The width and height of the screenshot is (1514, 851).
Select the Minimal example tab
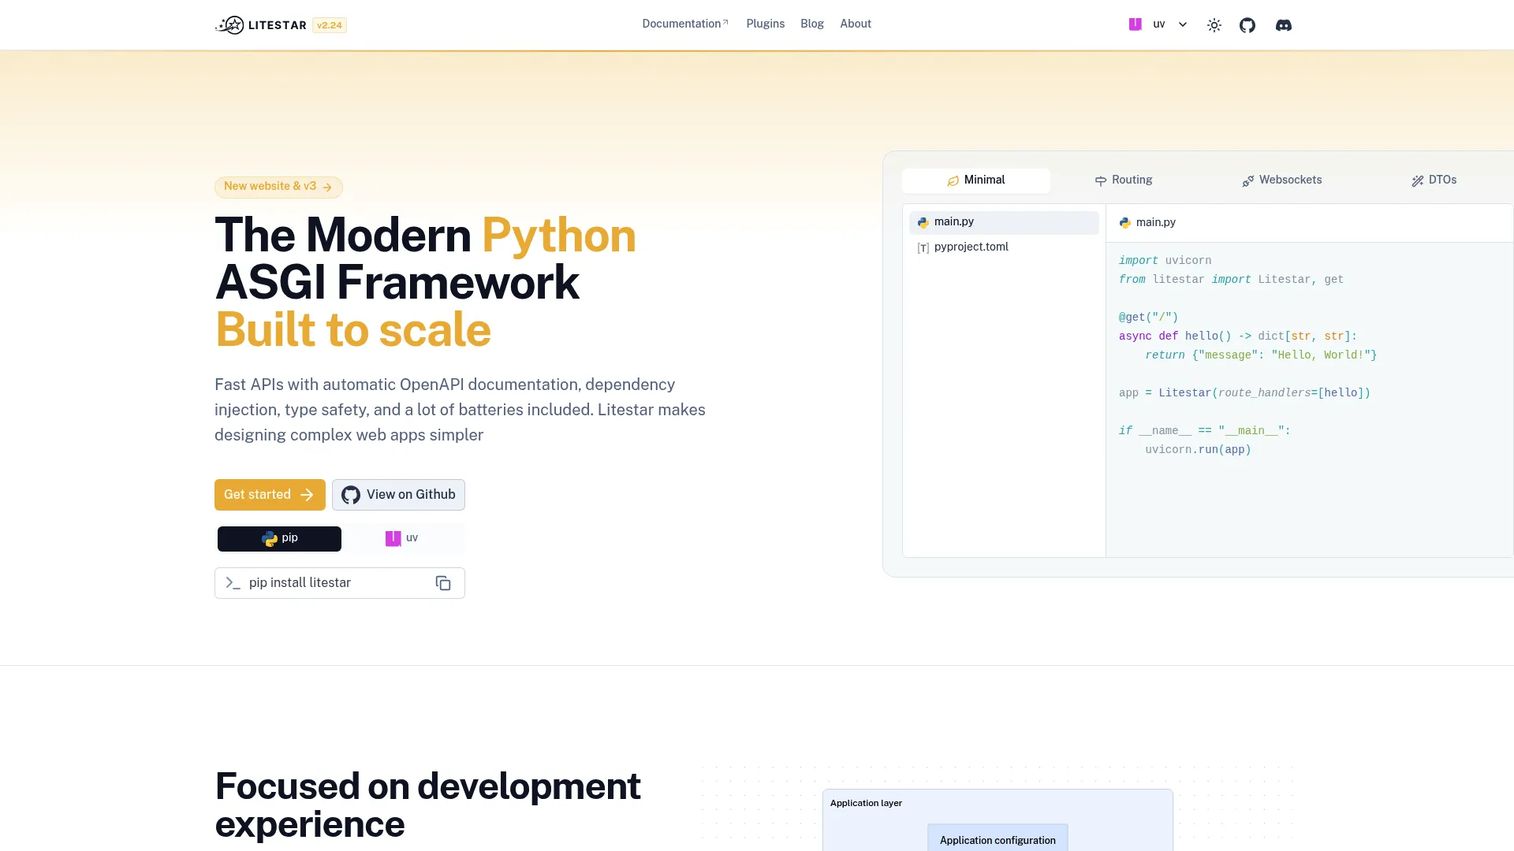point(976,181)
